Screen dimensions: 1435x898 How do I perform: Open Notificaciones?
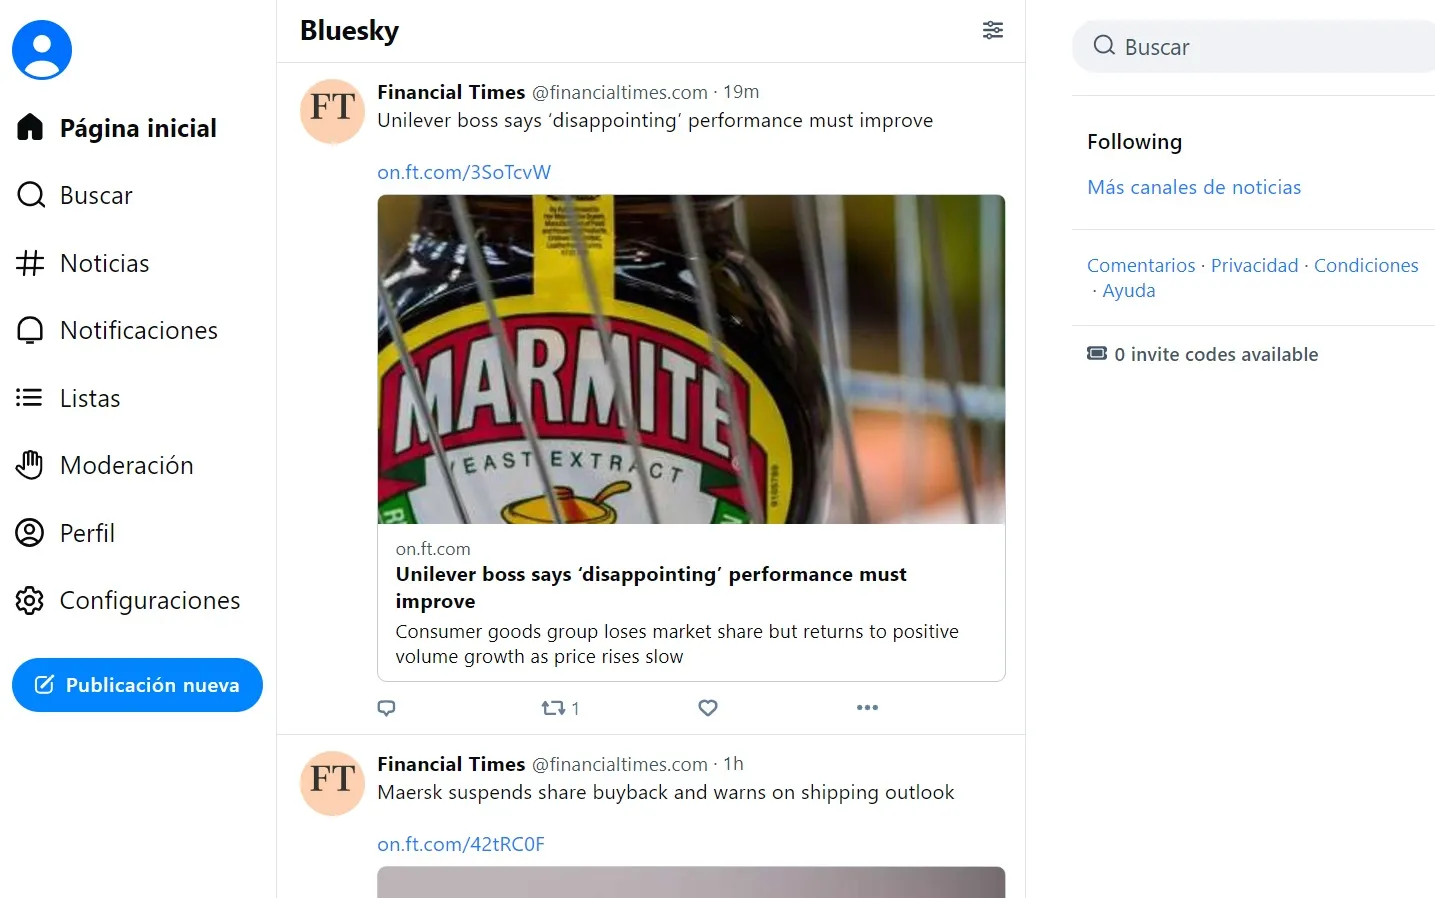(x=139, y=330)
